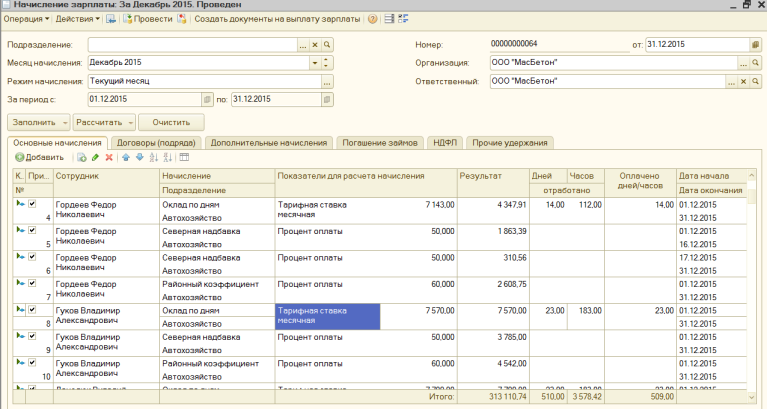Switch to Дополнительные начисления tab

269,143
